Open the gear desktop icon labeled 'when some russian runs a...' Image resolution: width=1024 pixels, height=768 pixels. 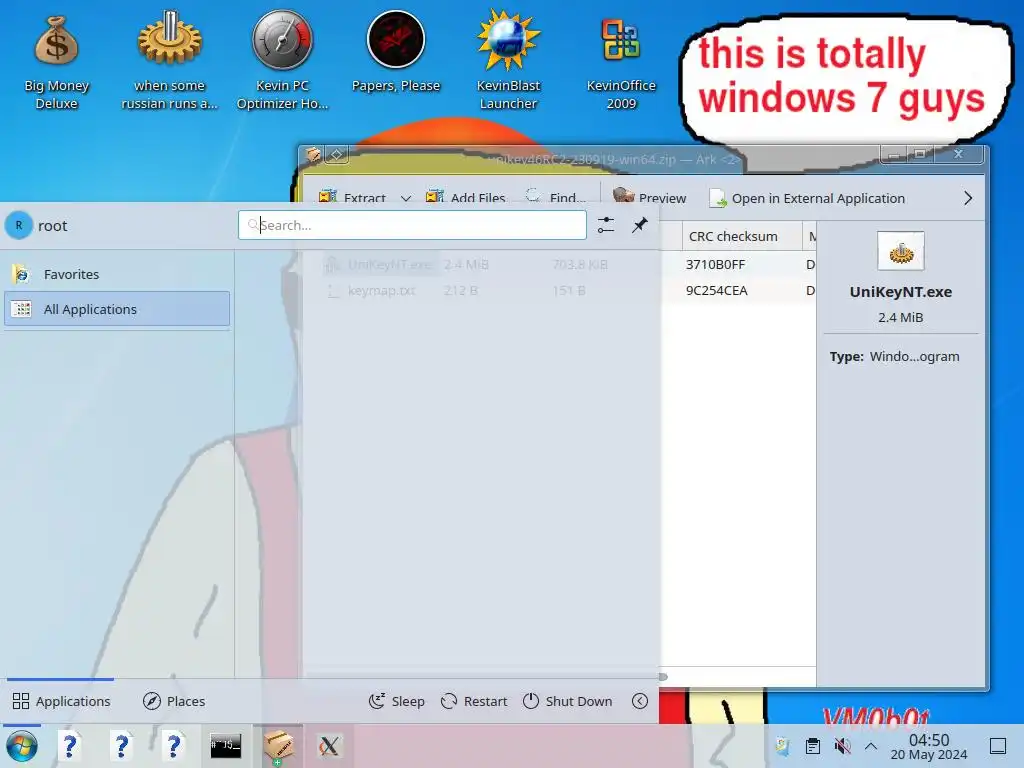169,60
